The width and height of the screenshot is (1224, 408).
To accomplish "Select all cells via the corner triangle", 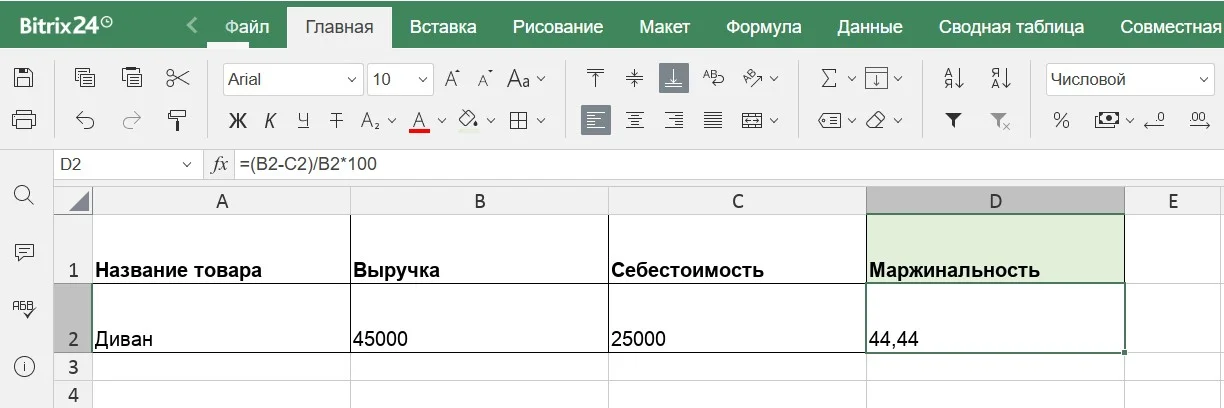I will coord(74,202).
